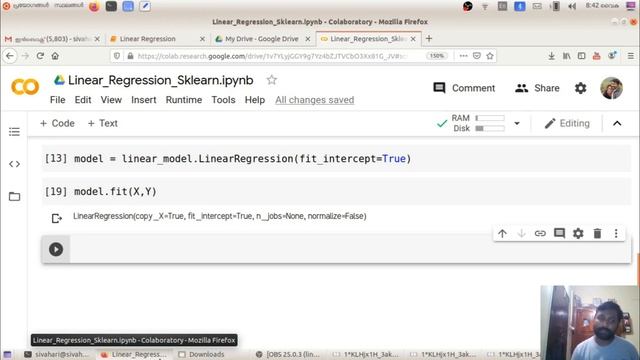The height and width of the screenshot is (360, 640).
Task: Add a comment on the cell
Action: (x=559, y=233)
